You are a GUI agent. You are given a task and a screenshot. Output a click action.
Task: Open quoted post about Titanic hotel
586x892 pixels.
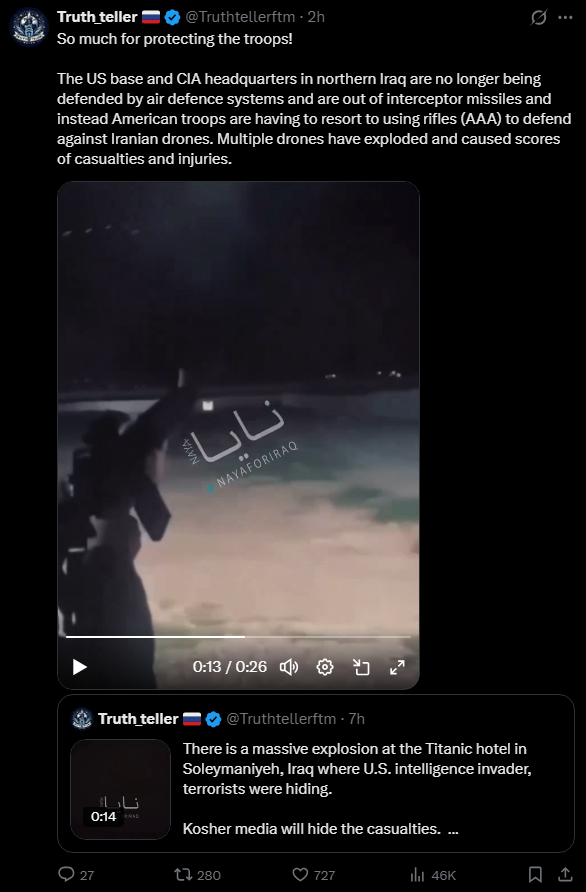pos(316,773)
